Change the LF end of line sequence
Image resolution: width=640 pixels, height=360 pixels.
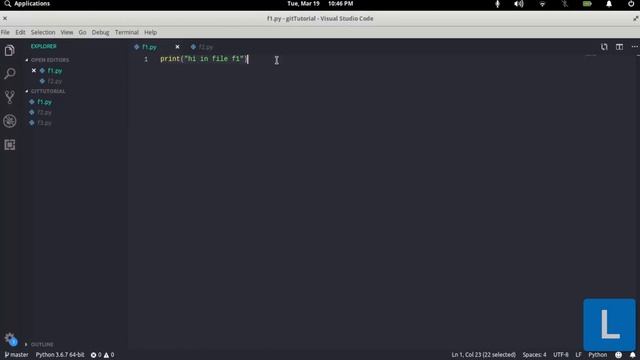coord(578,355)
